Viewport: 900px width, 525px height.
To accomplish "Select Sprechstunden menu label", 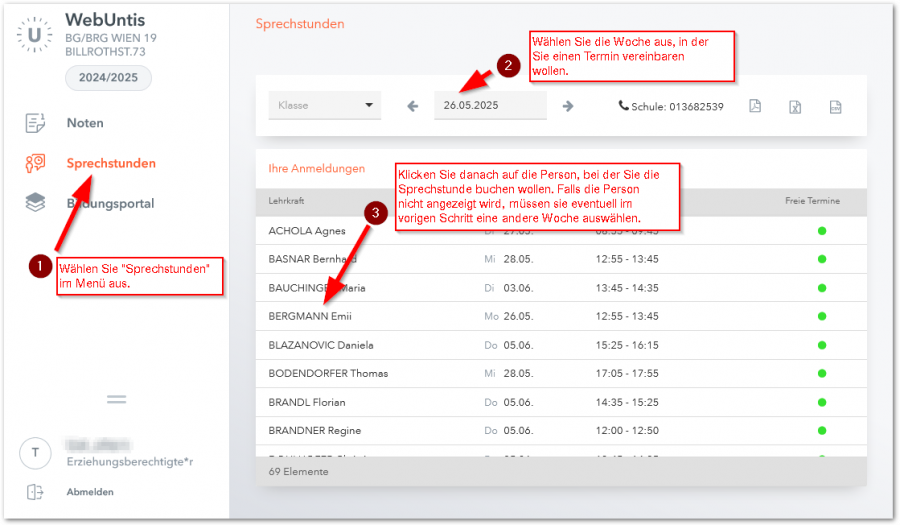I will pos(111,163).
